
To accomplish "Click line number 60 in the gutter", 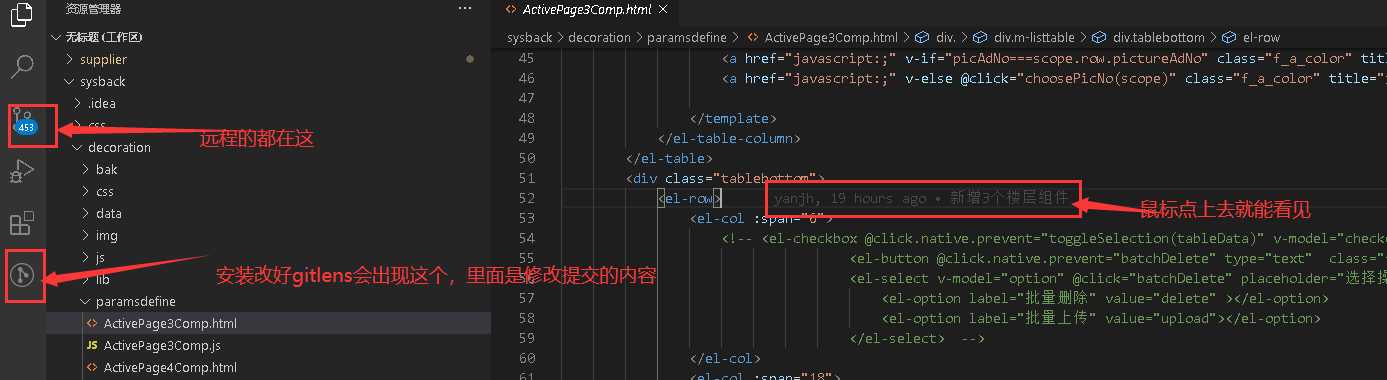I will click(x=527, y=358).
